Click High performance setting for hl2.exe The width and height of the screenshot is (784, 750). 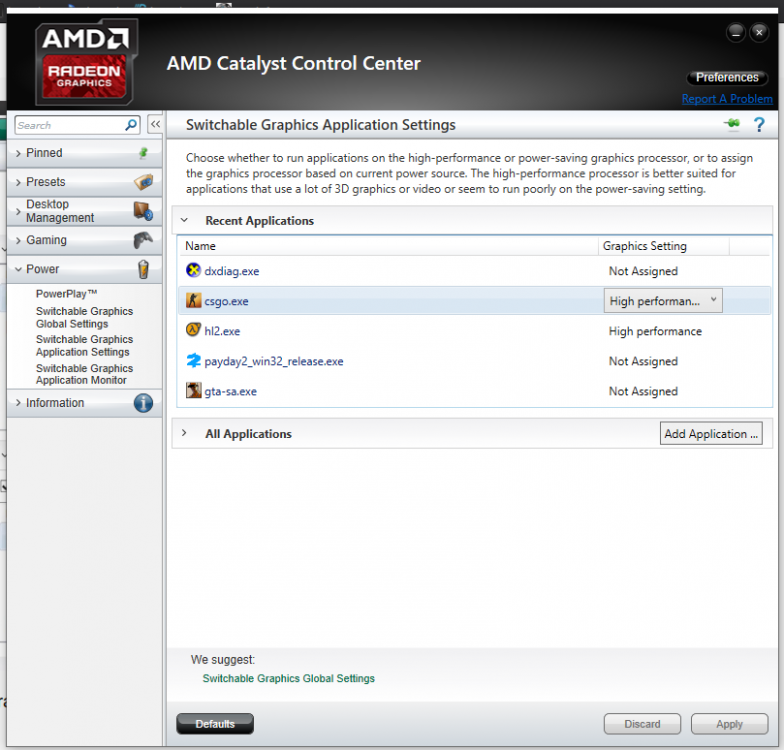[x=655, y=331]
